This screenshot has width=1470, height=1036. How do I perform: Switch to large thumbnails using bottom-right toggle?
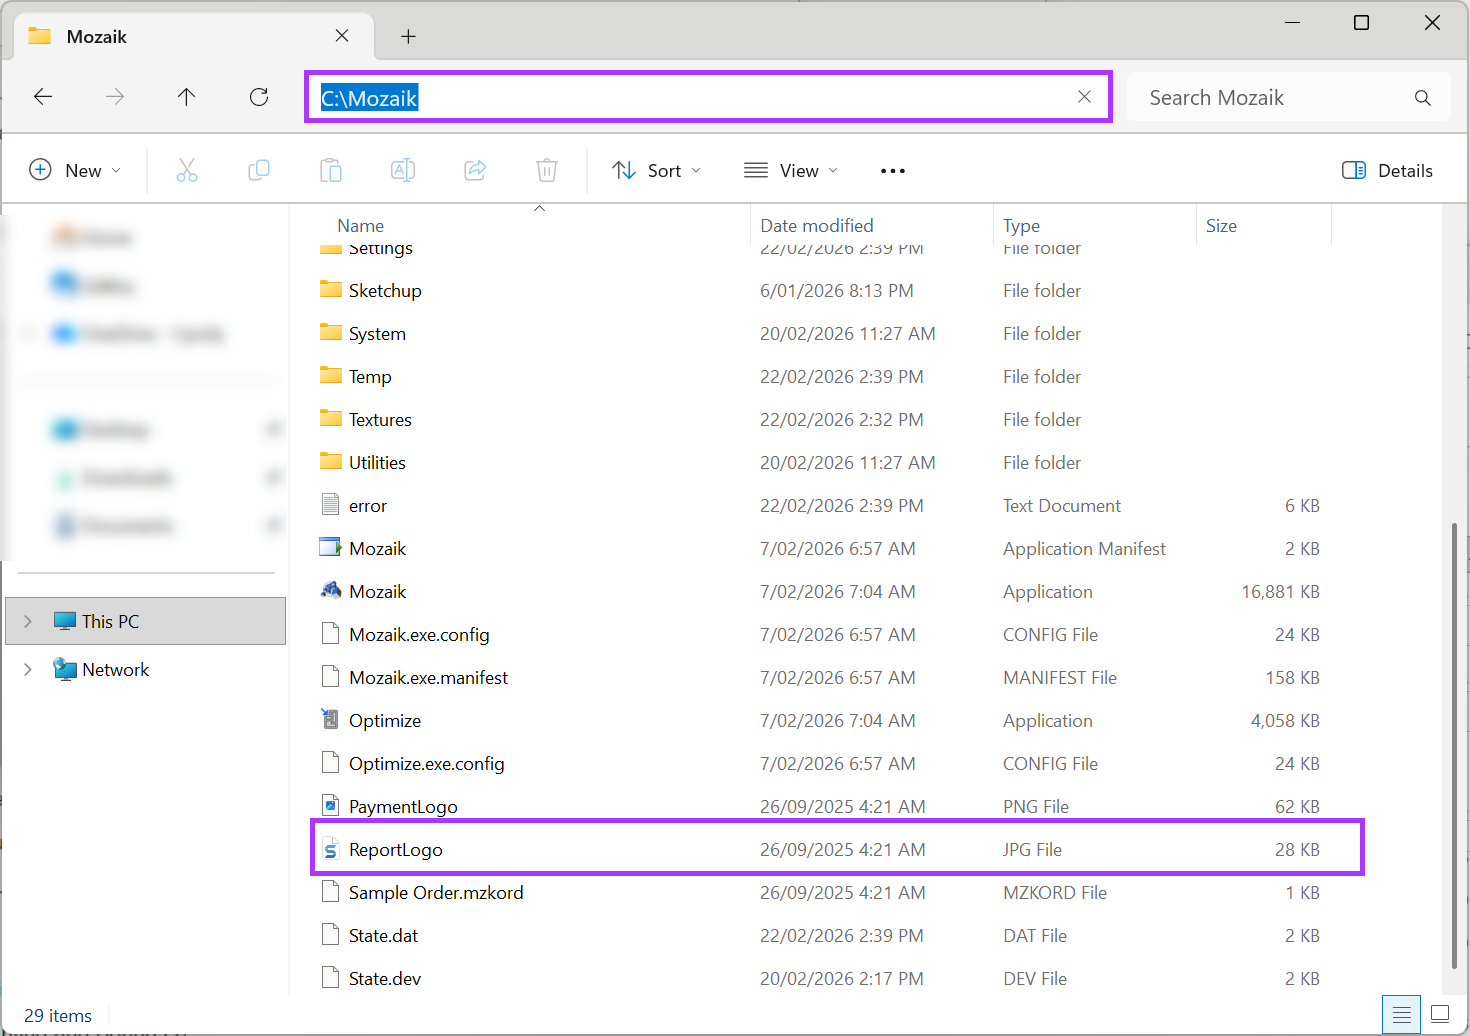click(1440, 1014)
